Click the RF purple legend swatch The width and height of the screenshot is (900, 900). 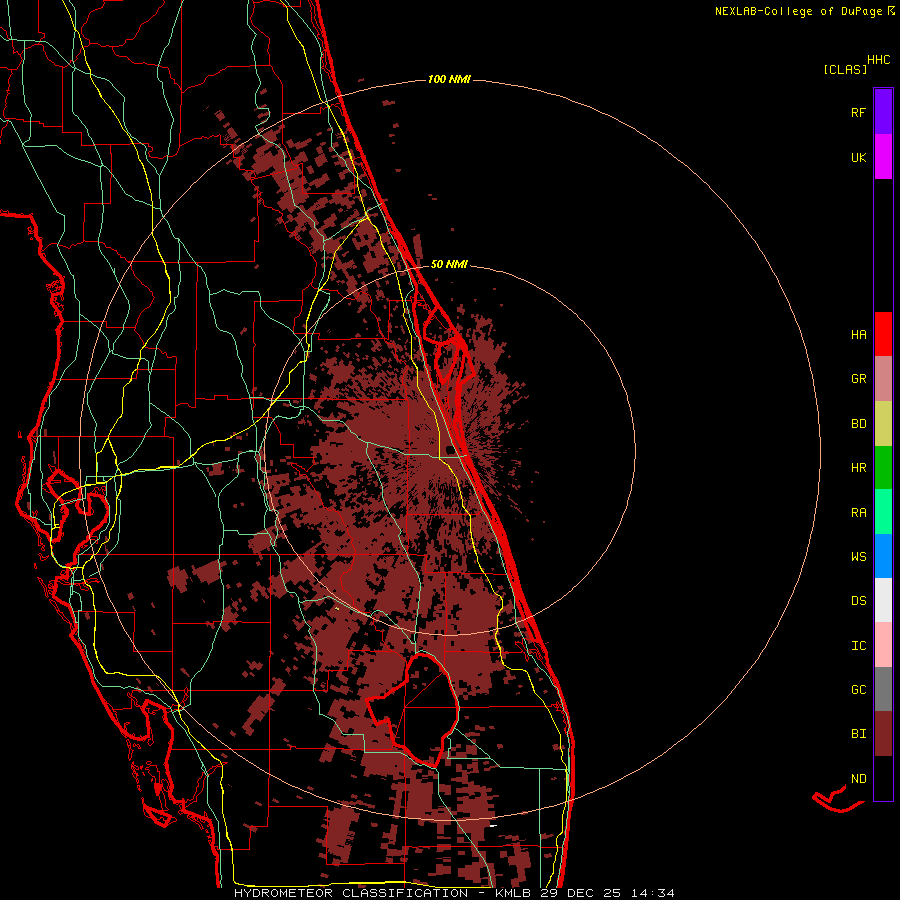click(x=883, y=112)
